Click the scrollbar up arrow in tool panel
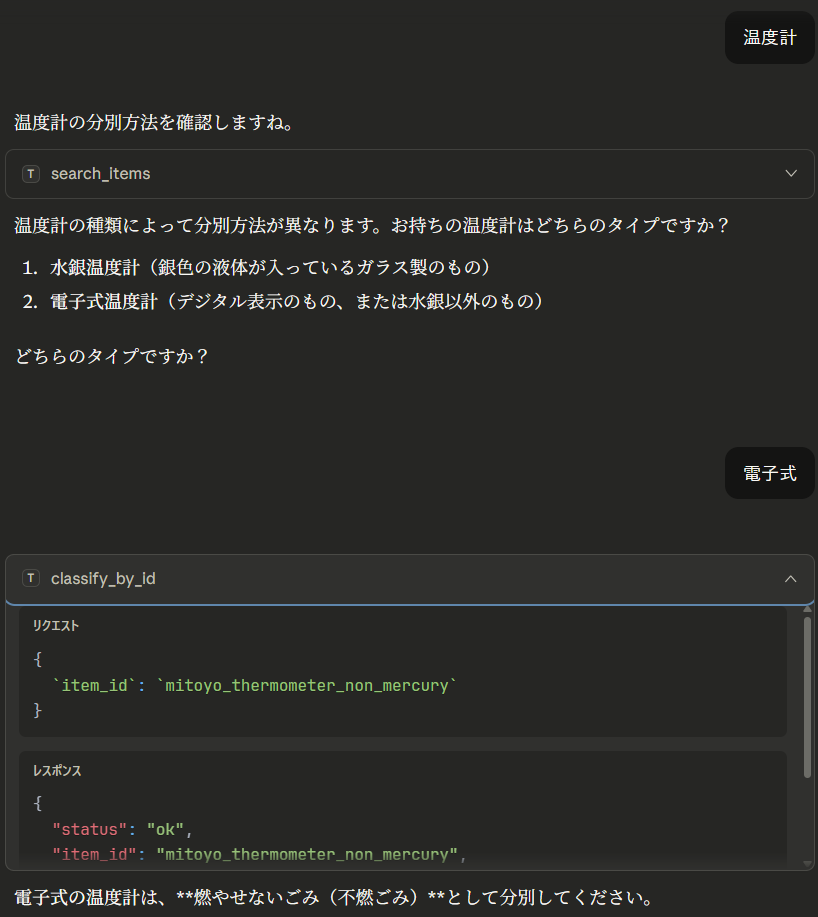This screenshot has width=818, height=917. tap(807, 609)
